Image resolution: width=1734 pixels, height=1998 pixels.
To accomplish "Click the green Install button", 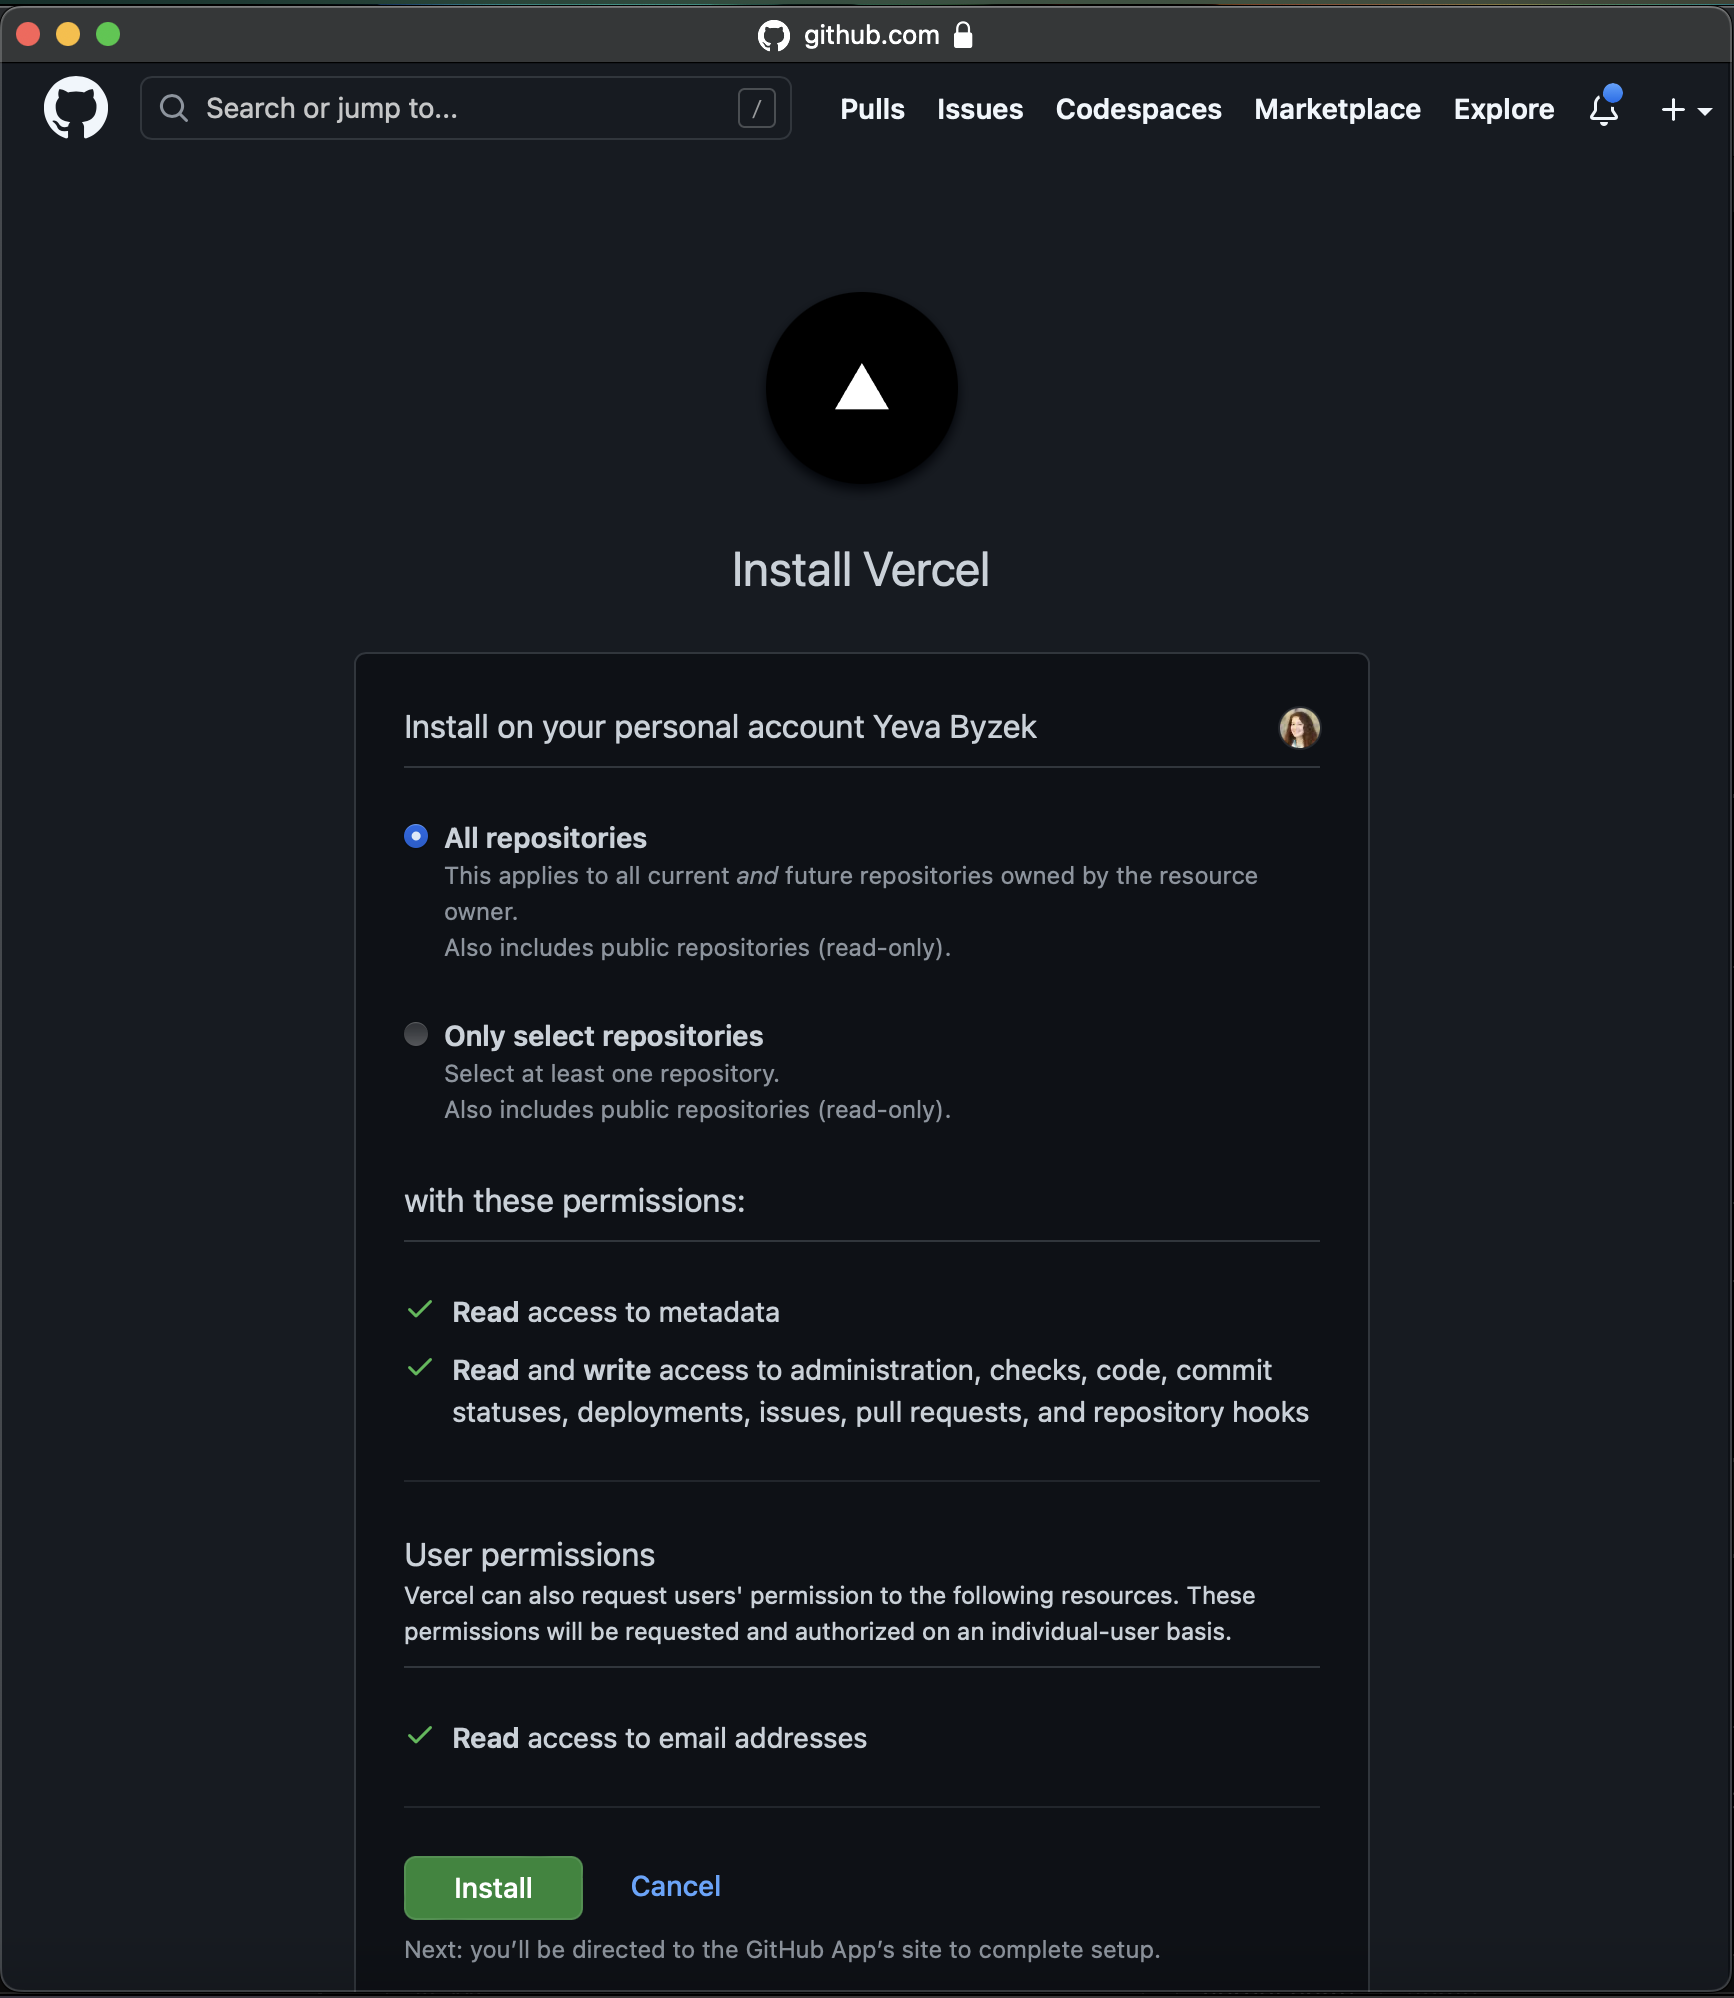I will pos(493,1887).
